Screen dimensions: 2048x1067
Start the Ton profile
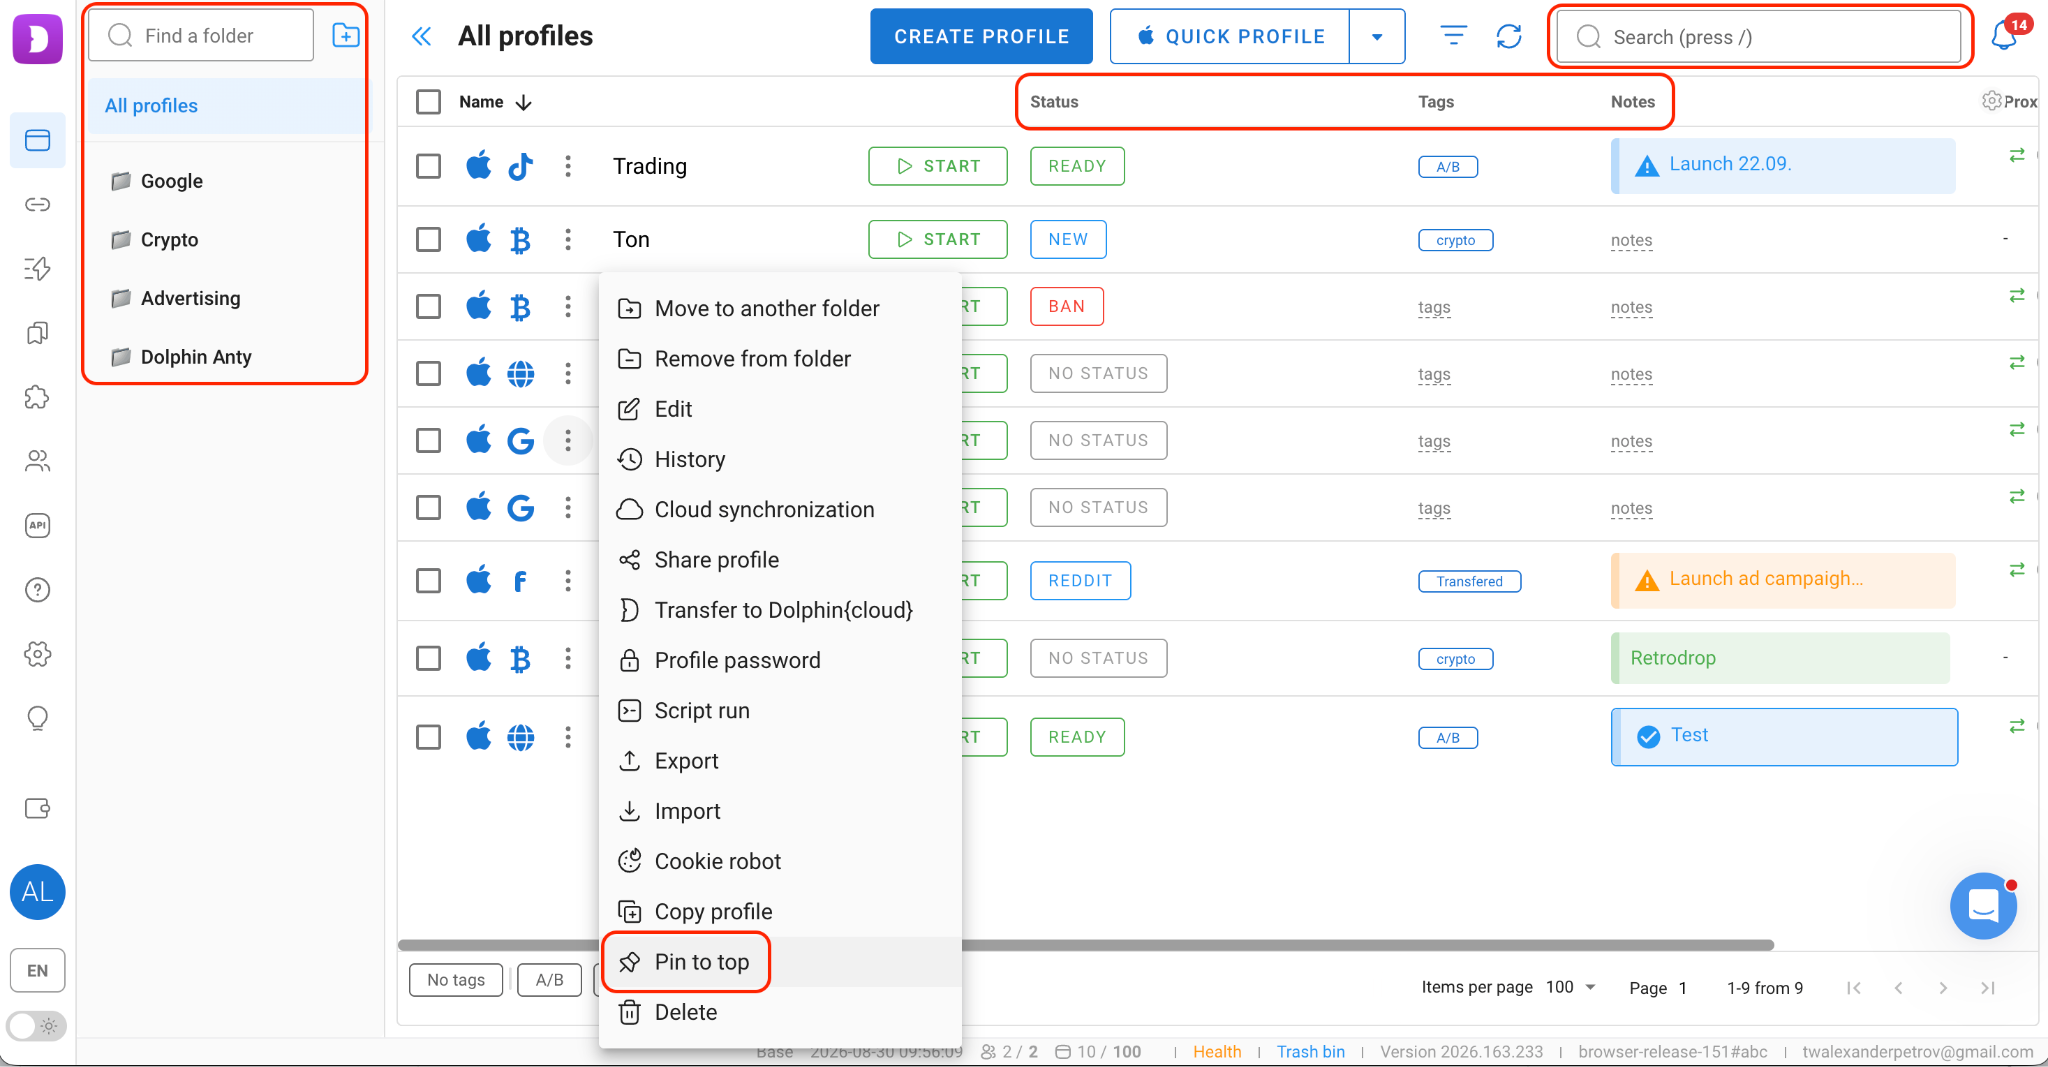[937, 239]
